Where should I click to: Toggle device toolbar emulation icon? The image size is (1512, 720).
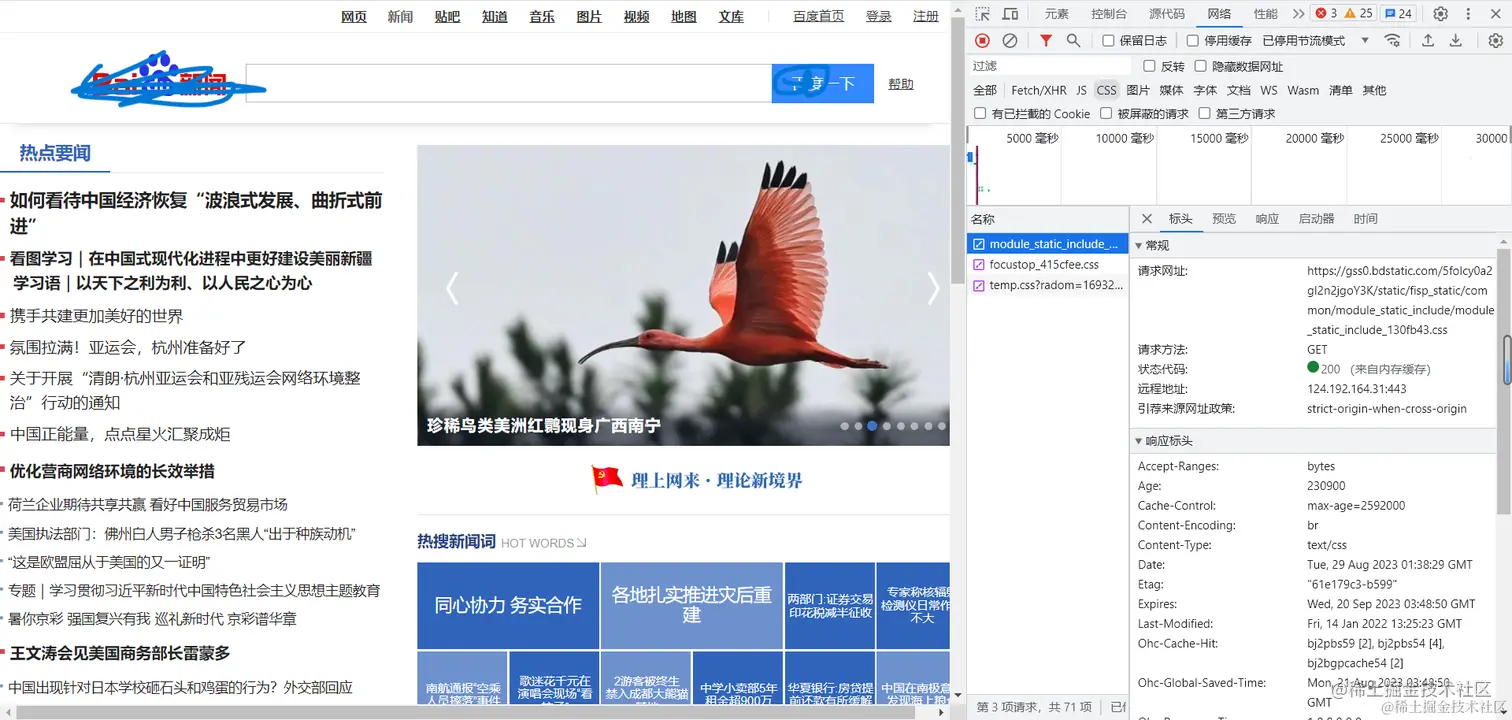point(1011,14)
